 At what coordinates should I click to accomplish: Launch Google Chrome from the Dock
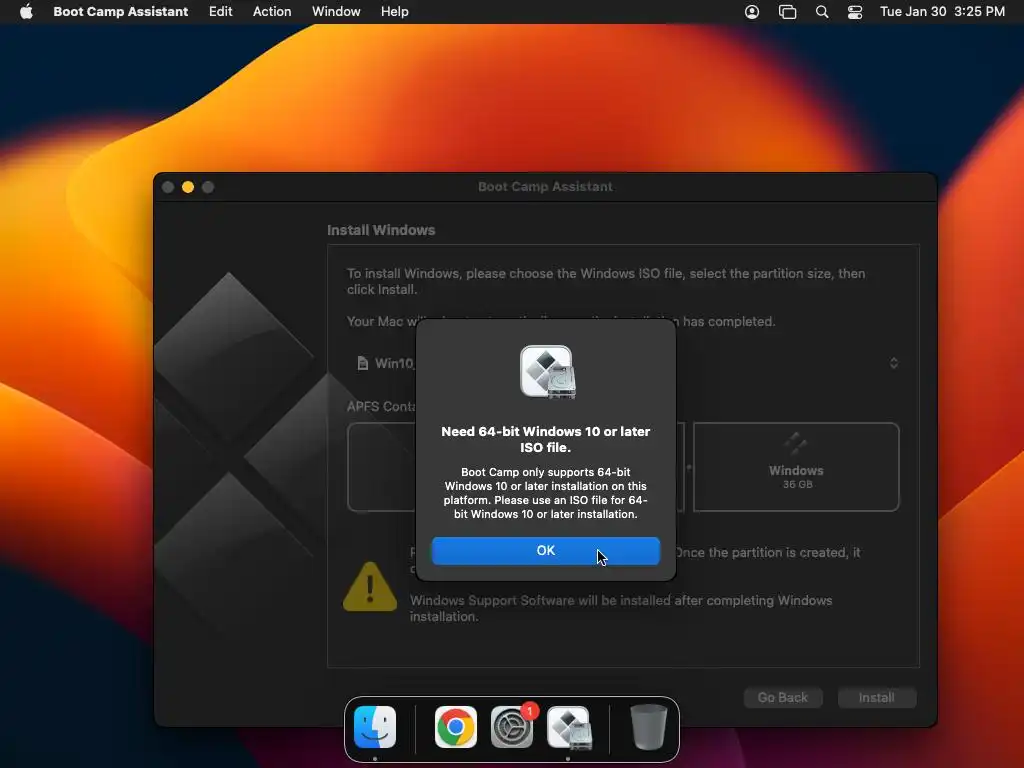coord(455,727)
